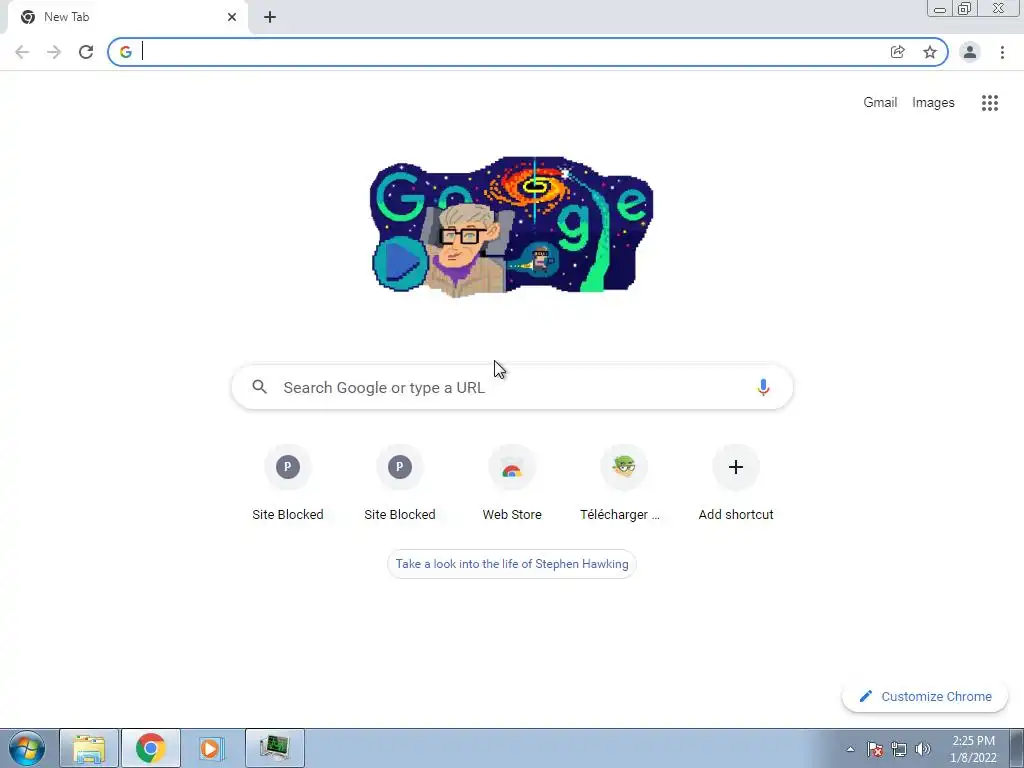Click the taskbar clock showing 2:25 PM
The height and width of the screenshot is (768, 1024).
coord(973,749)
